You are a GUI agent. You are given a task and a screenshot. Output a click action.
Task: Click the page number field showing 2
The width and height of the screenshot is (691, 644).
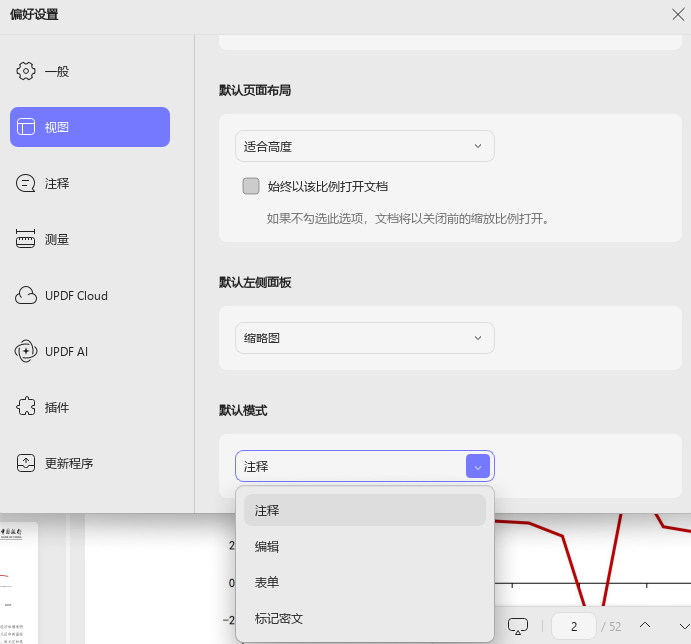pos(574,626)
